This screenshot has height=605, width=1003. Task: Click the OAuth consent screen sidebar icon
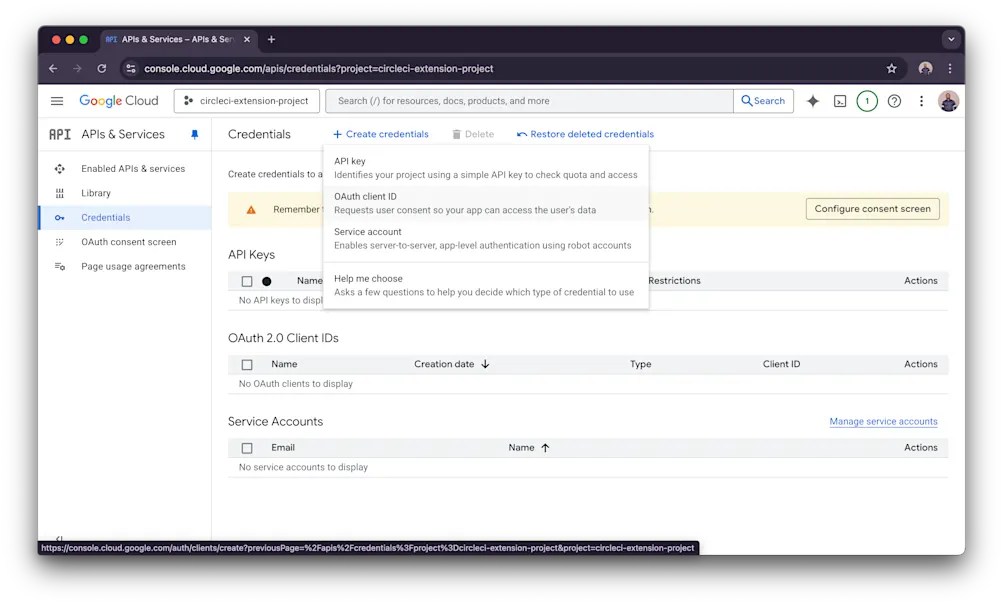(x=59, y=242)
